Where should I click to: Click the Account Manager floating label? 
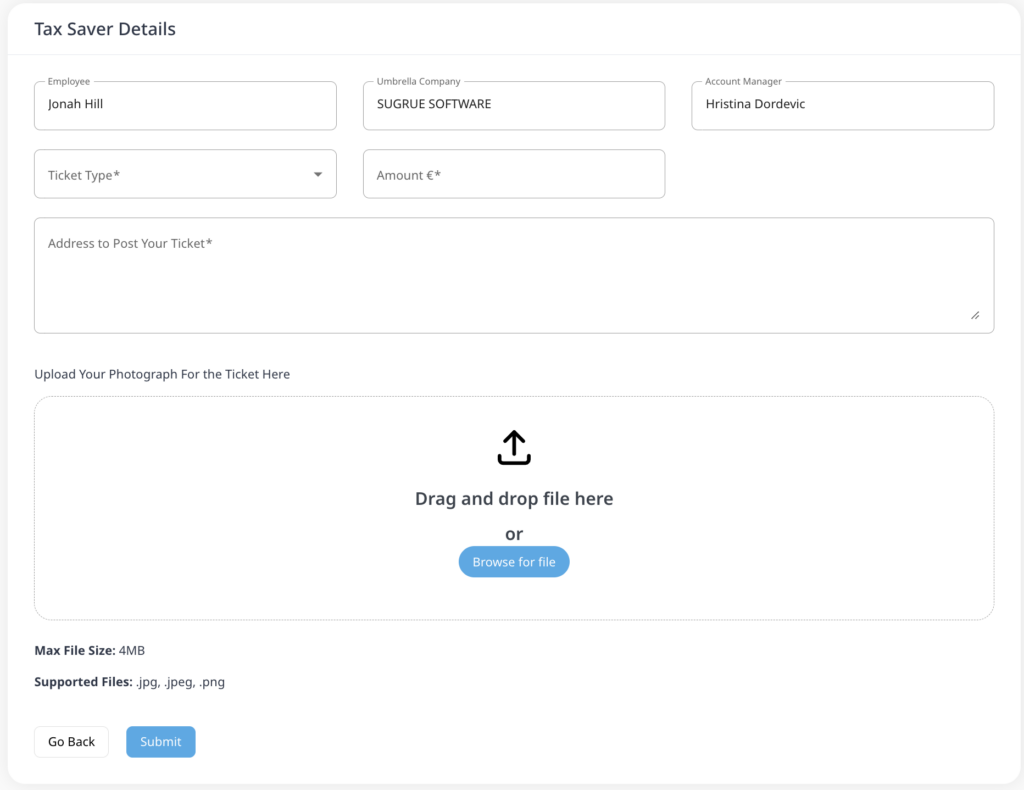tap(743, 82)
